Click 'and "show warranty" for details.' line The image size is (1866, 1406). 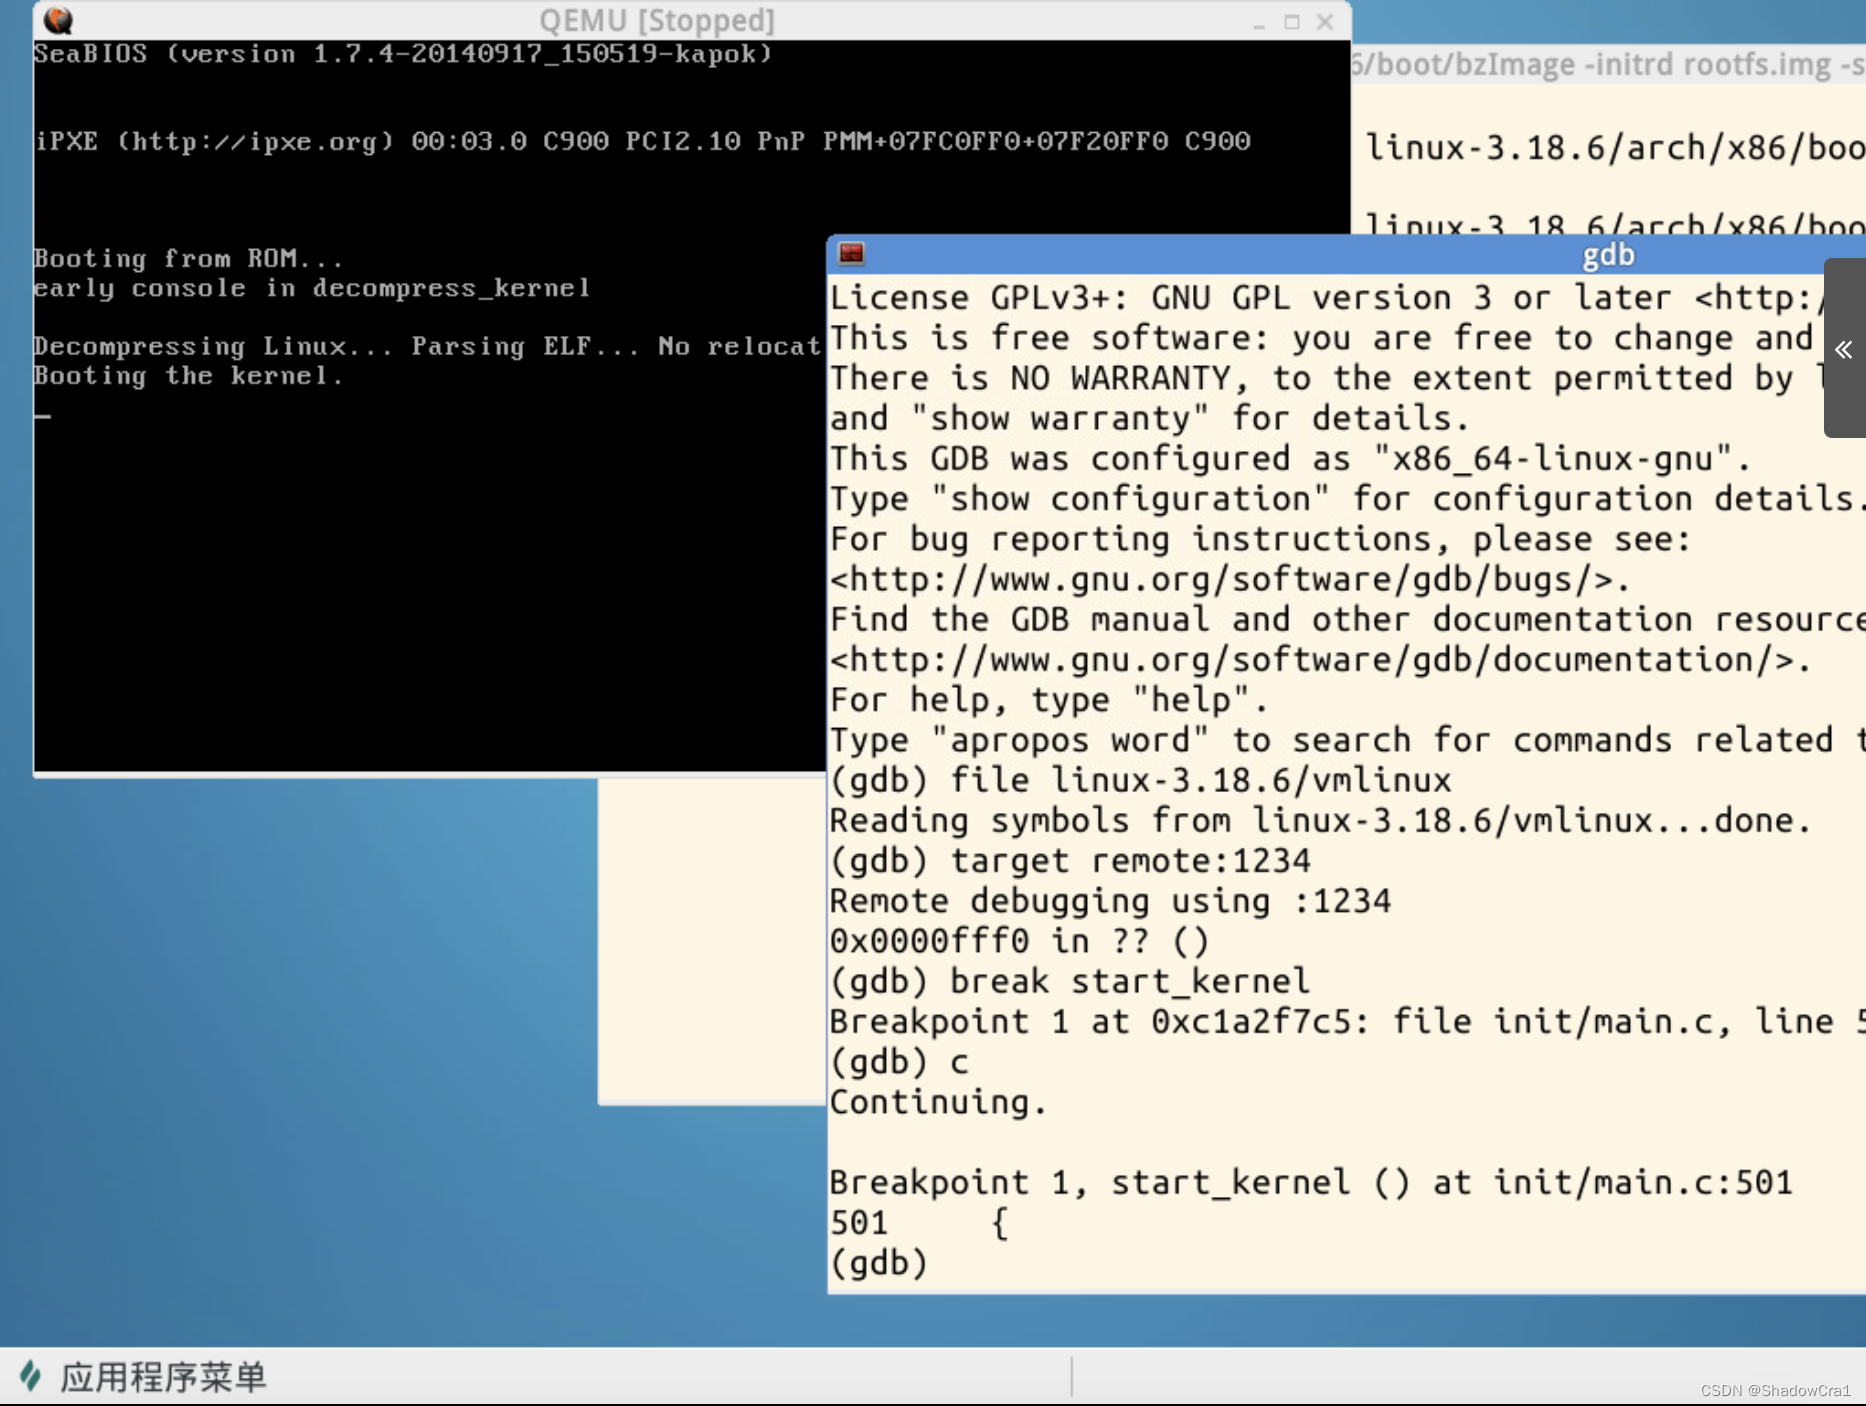tap(1150, 418)
